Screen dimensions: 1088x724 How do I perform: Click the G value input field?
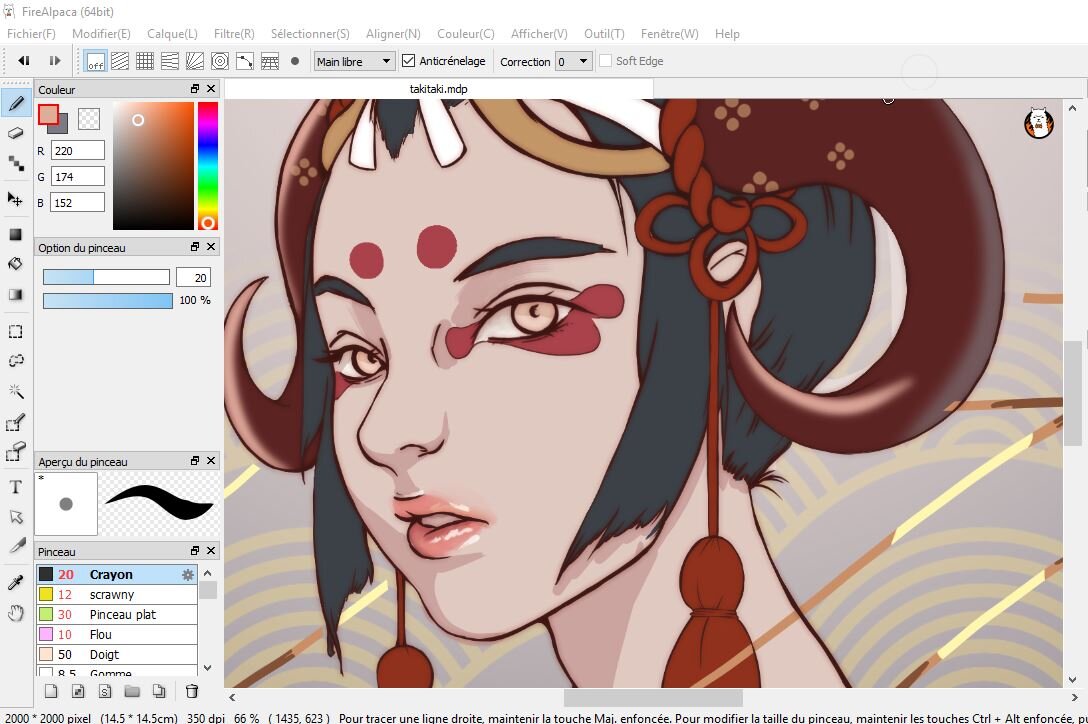click(x=78, y=176)
